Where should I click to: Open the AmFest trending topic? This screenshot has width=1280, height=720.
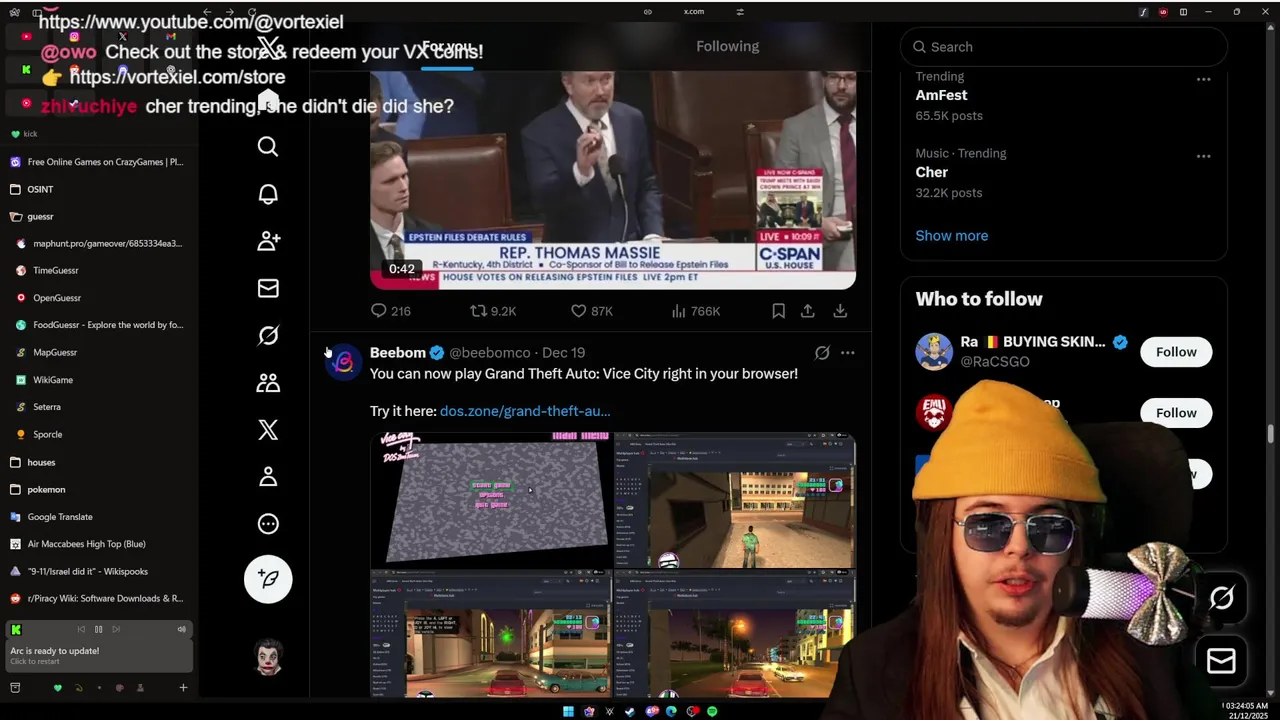(941, 95)
